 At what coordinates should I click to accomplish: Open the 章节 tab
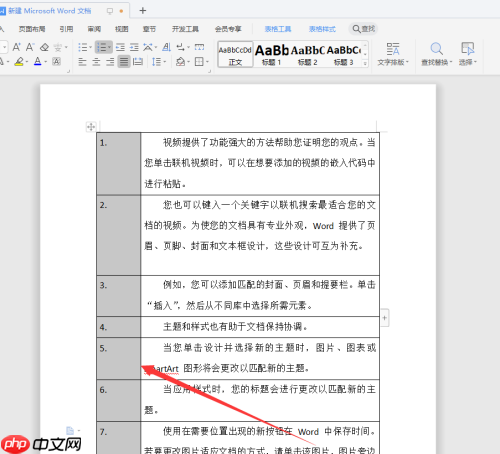(149, 29)
